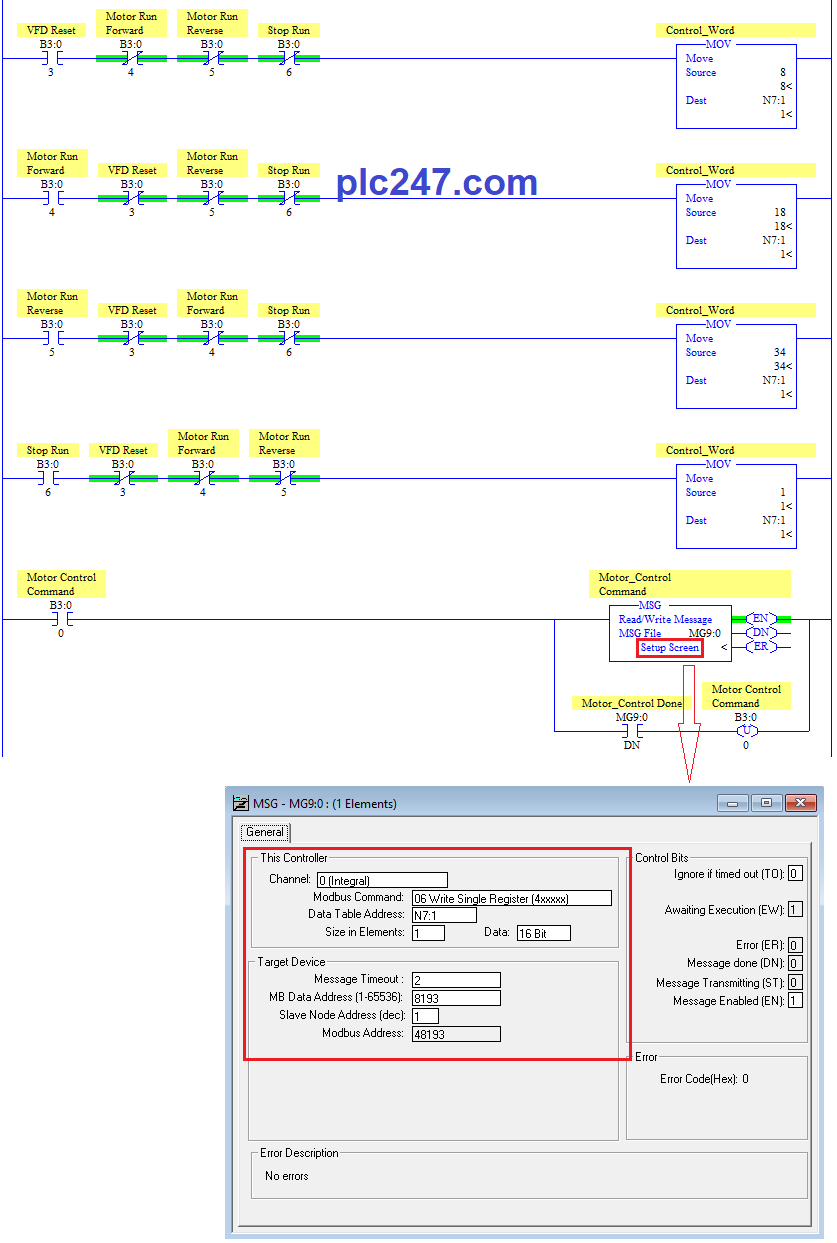Select the MSG Read/Write Message block
The image size is (837, 1243).
point(671,633)
